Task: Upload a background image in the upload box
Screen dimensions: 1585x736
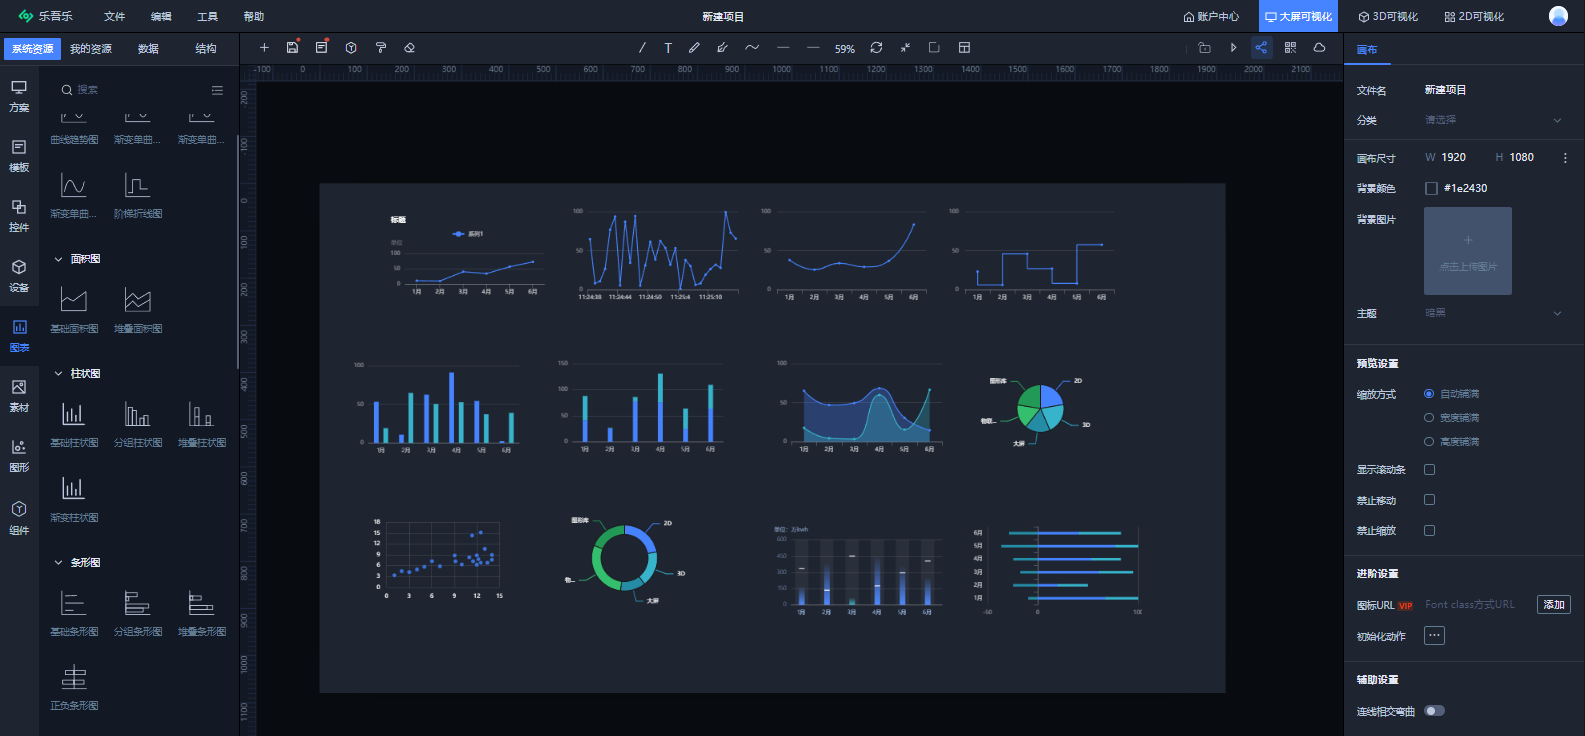Action: click(x=1468, y=251)
